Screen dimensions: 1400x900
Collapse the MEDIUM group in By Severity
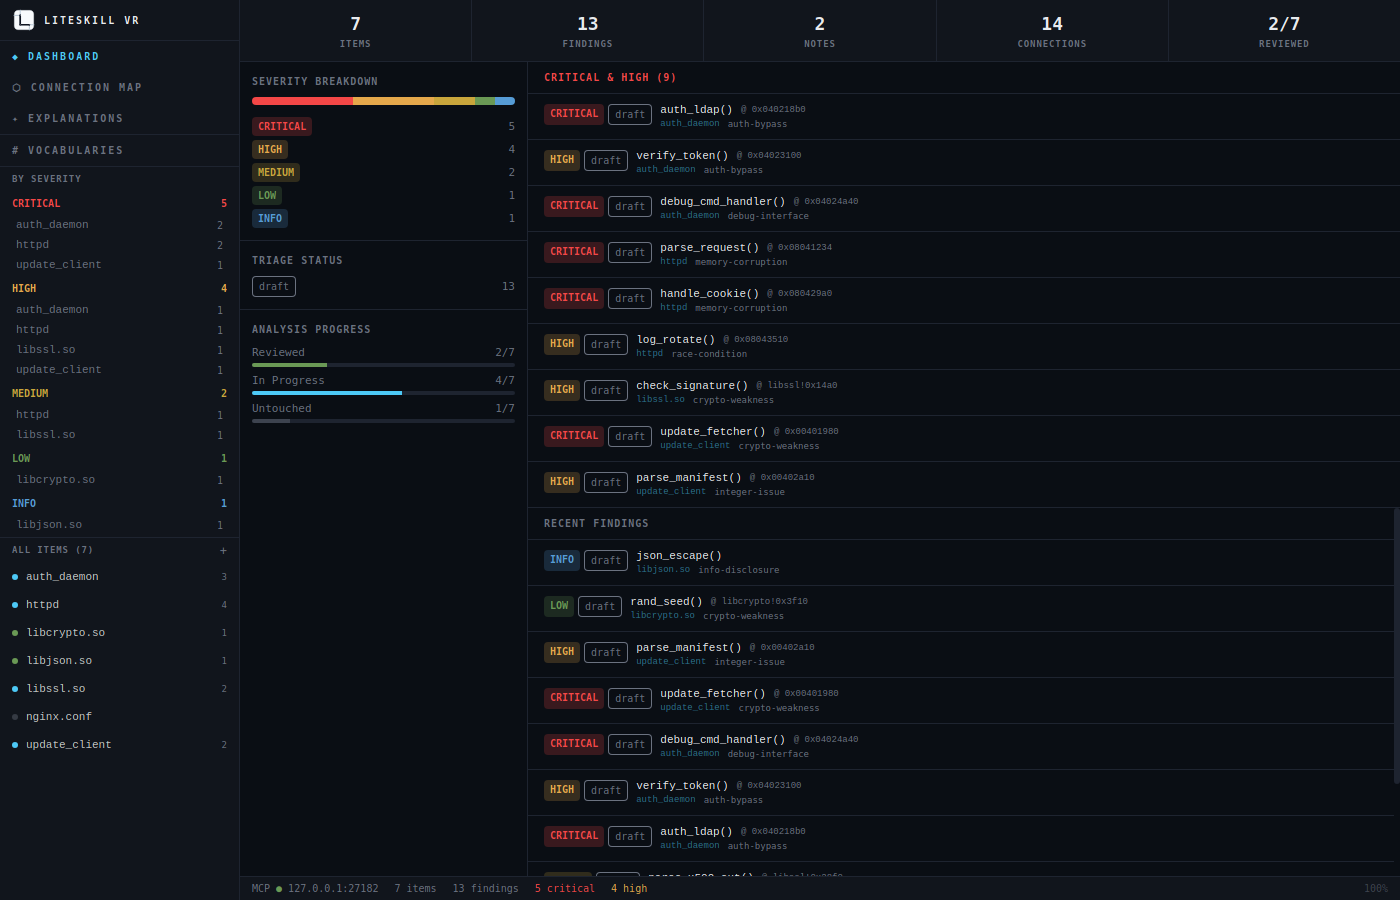tap(119, 394)
